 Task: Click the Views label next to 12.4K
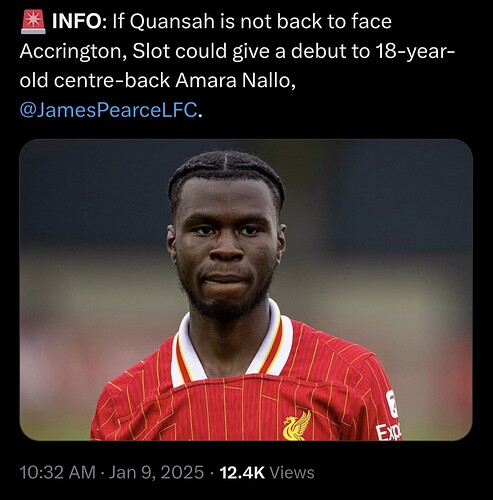(292, 473)
